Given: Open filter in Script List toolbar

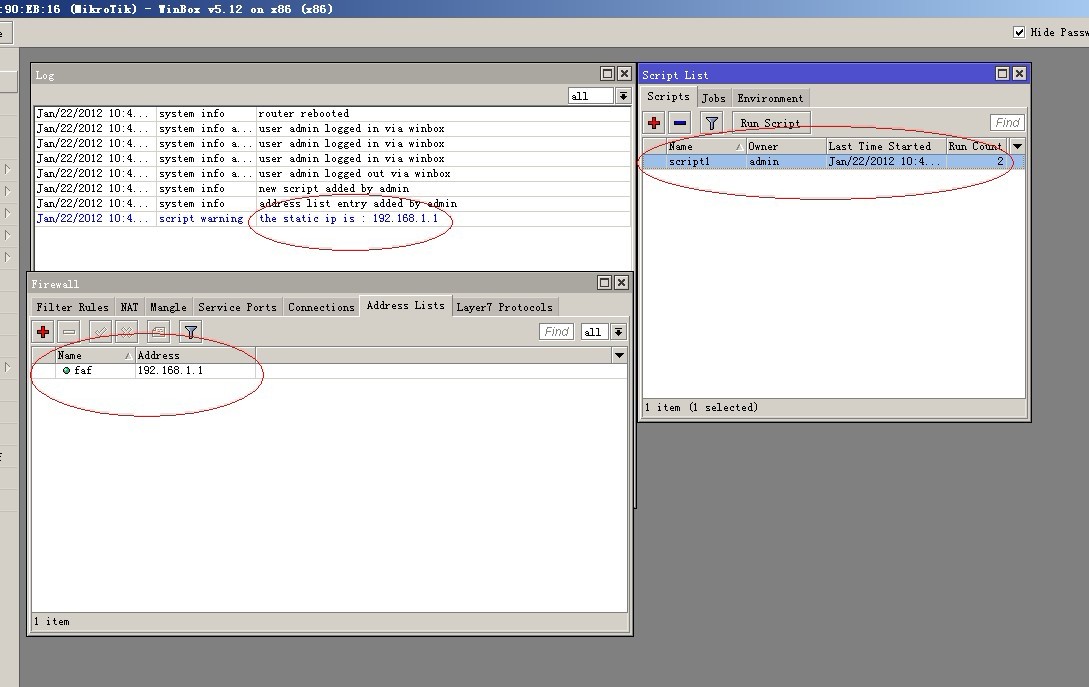Looking at the screenshot, I should click(x=711, y=123).
